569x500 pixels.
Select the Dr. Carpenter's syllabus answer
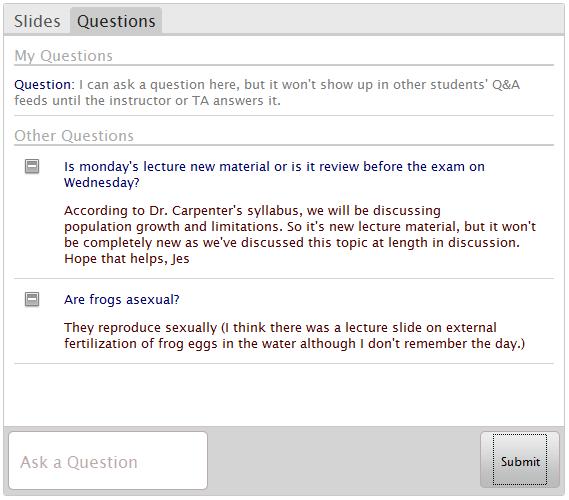300,234
